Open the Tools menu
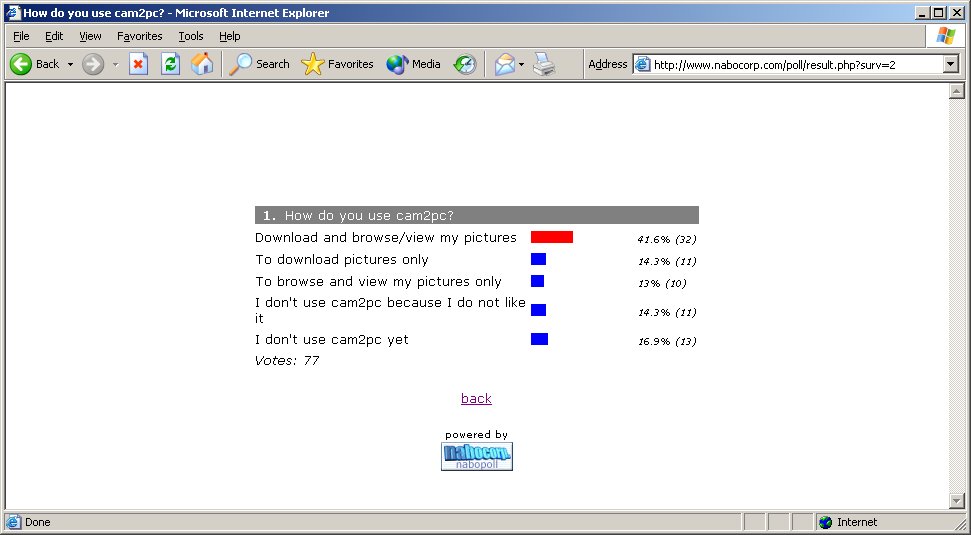 191,36
